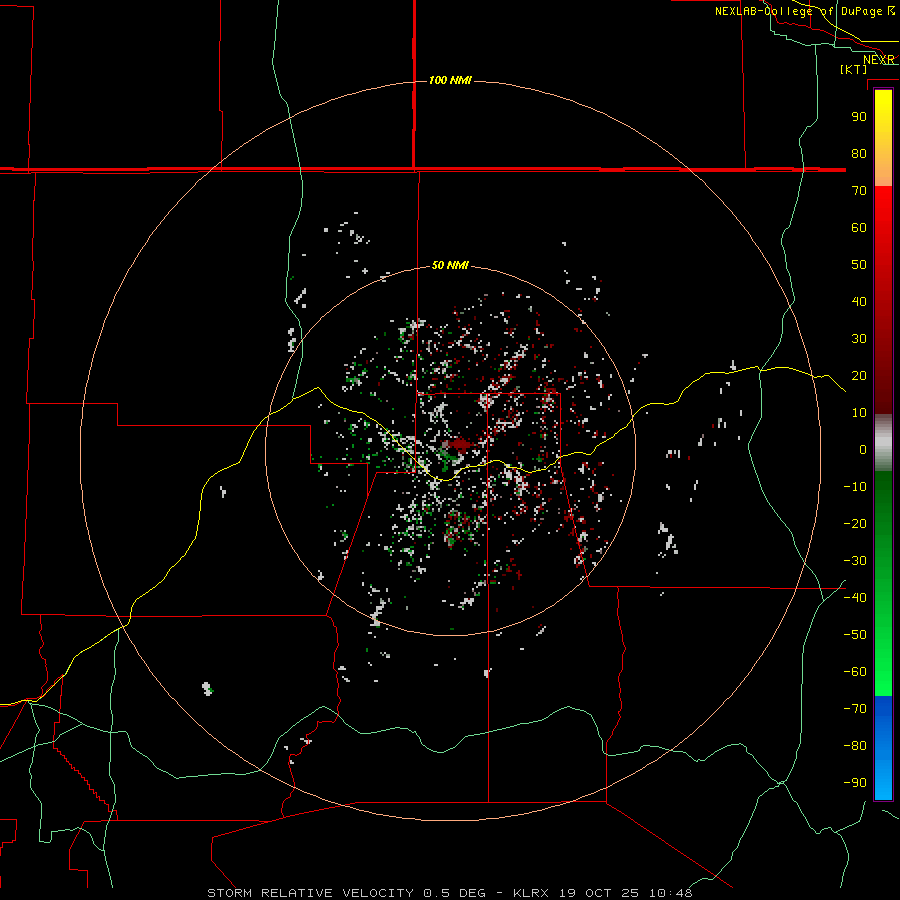Click the 10 value on velocity scale
900x900 pixels.
(859, 413)
